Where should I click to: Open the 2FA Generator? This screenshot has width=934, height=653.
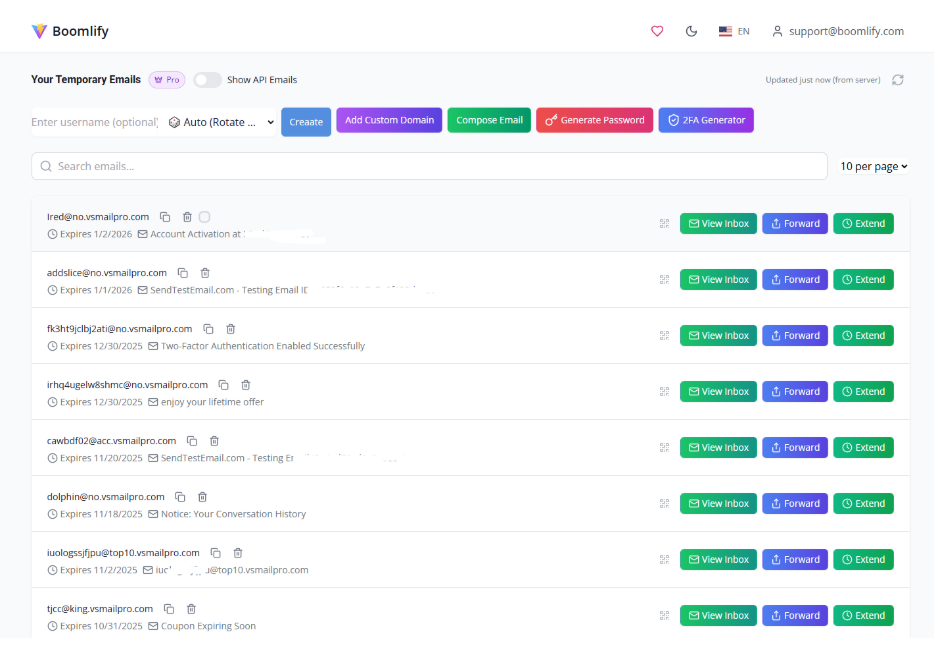click(x=706, y=120)
